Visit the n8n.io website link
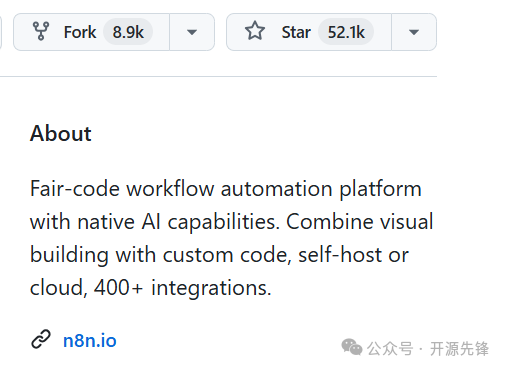 coord(90,341)
